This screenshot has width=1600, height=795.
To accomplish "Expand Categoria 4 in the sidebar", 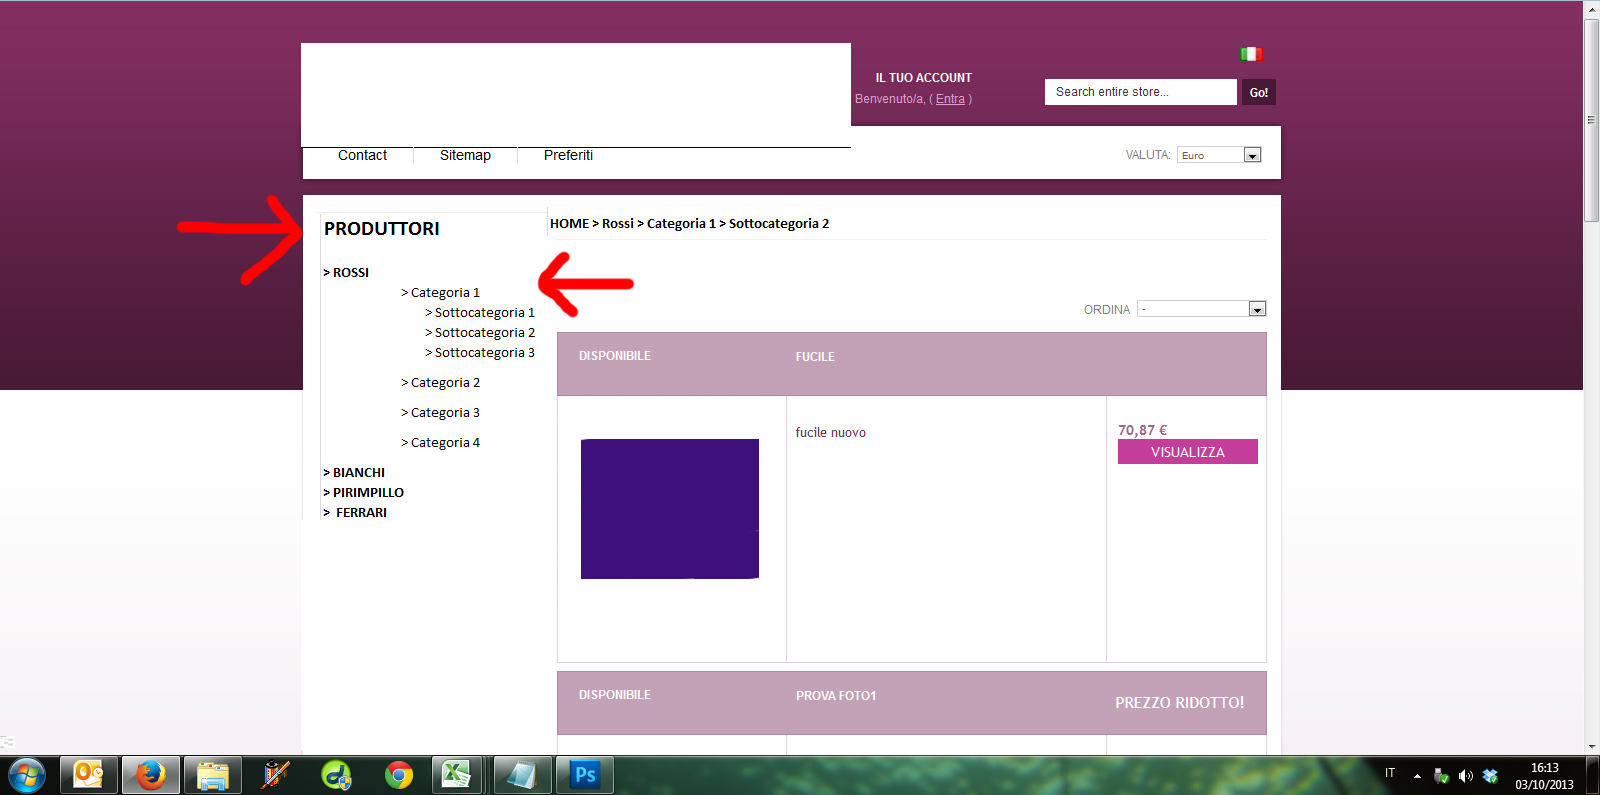I will (x=441, y=442).
